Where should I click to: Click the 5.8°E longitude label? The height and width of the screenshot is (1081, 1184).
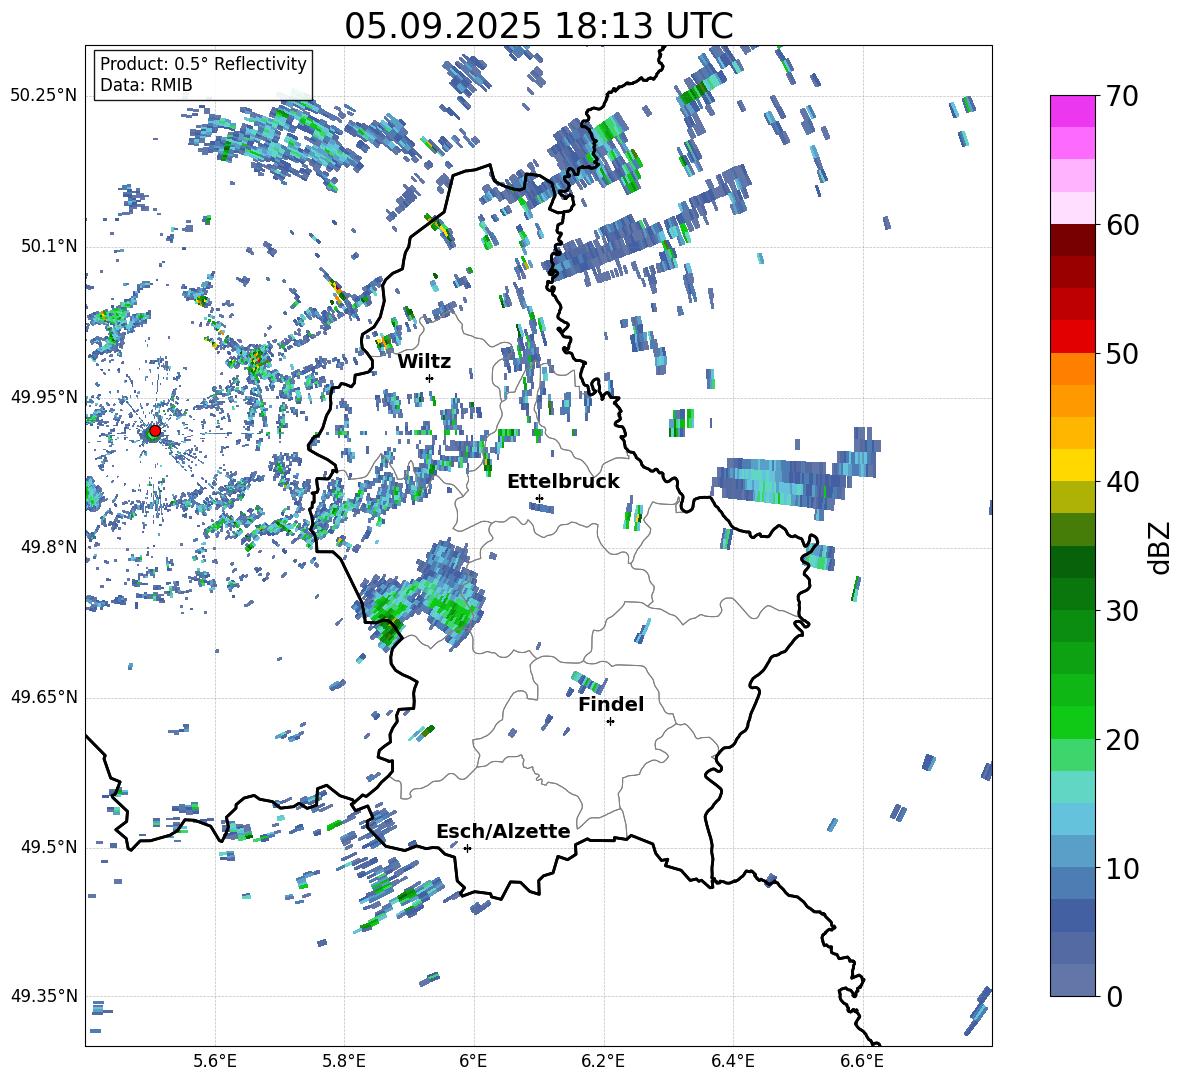pos(344,1061)
